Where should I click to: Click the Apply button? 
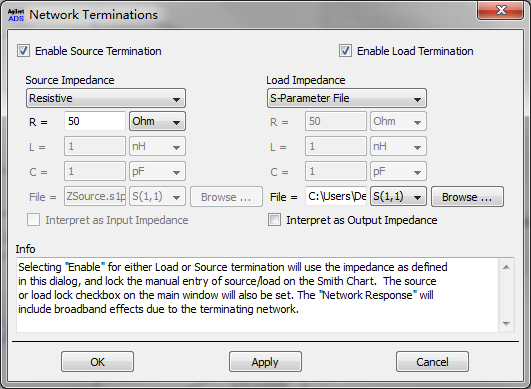click(265, 362)
